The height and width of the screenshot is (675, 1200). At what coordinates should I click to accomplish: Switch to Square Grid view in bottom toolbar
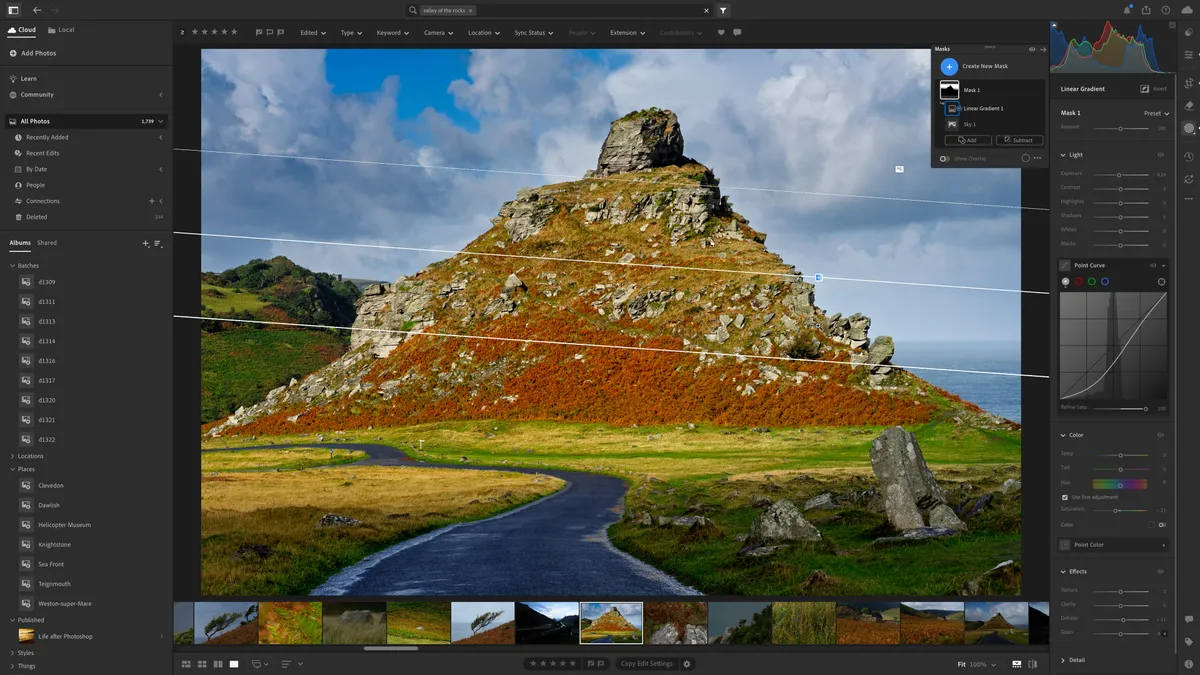click(x=202, y=663)
